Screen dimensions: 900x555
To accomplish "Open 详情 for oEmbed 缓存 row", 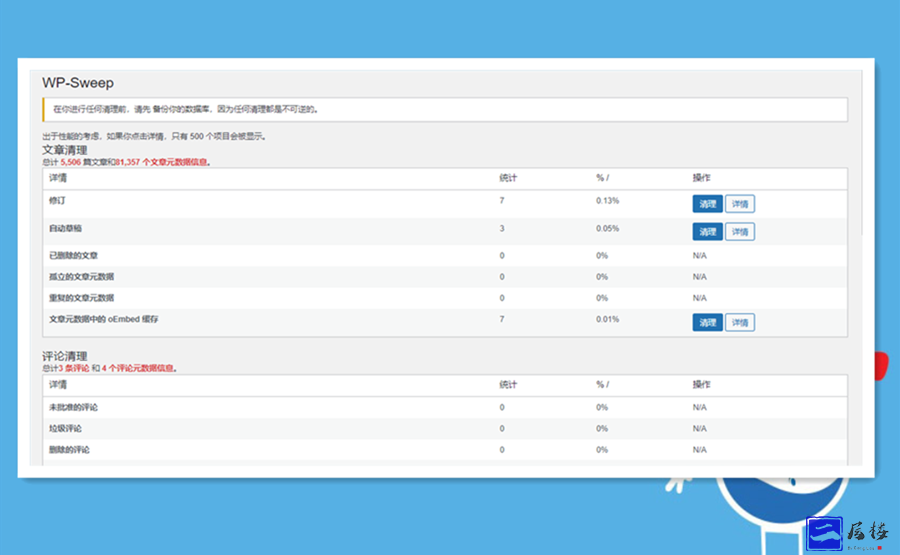I will [x=740, y=323].
